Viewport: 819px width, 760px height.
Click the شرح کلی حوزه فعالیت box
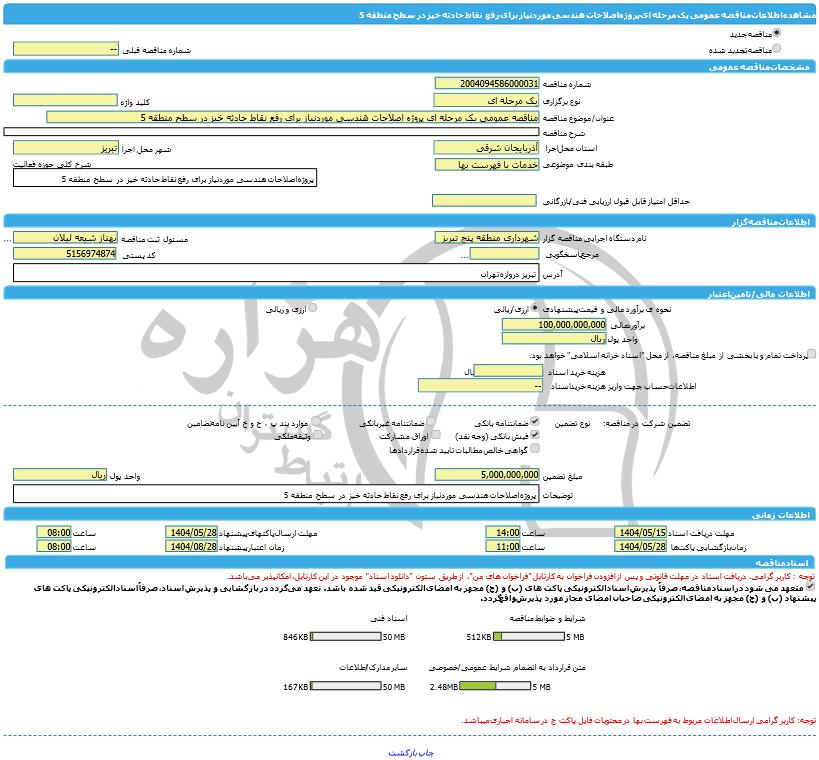(x=165, y=178)
